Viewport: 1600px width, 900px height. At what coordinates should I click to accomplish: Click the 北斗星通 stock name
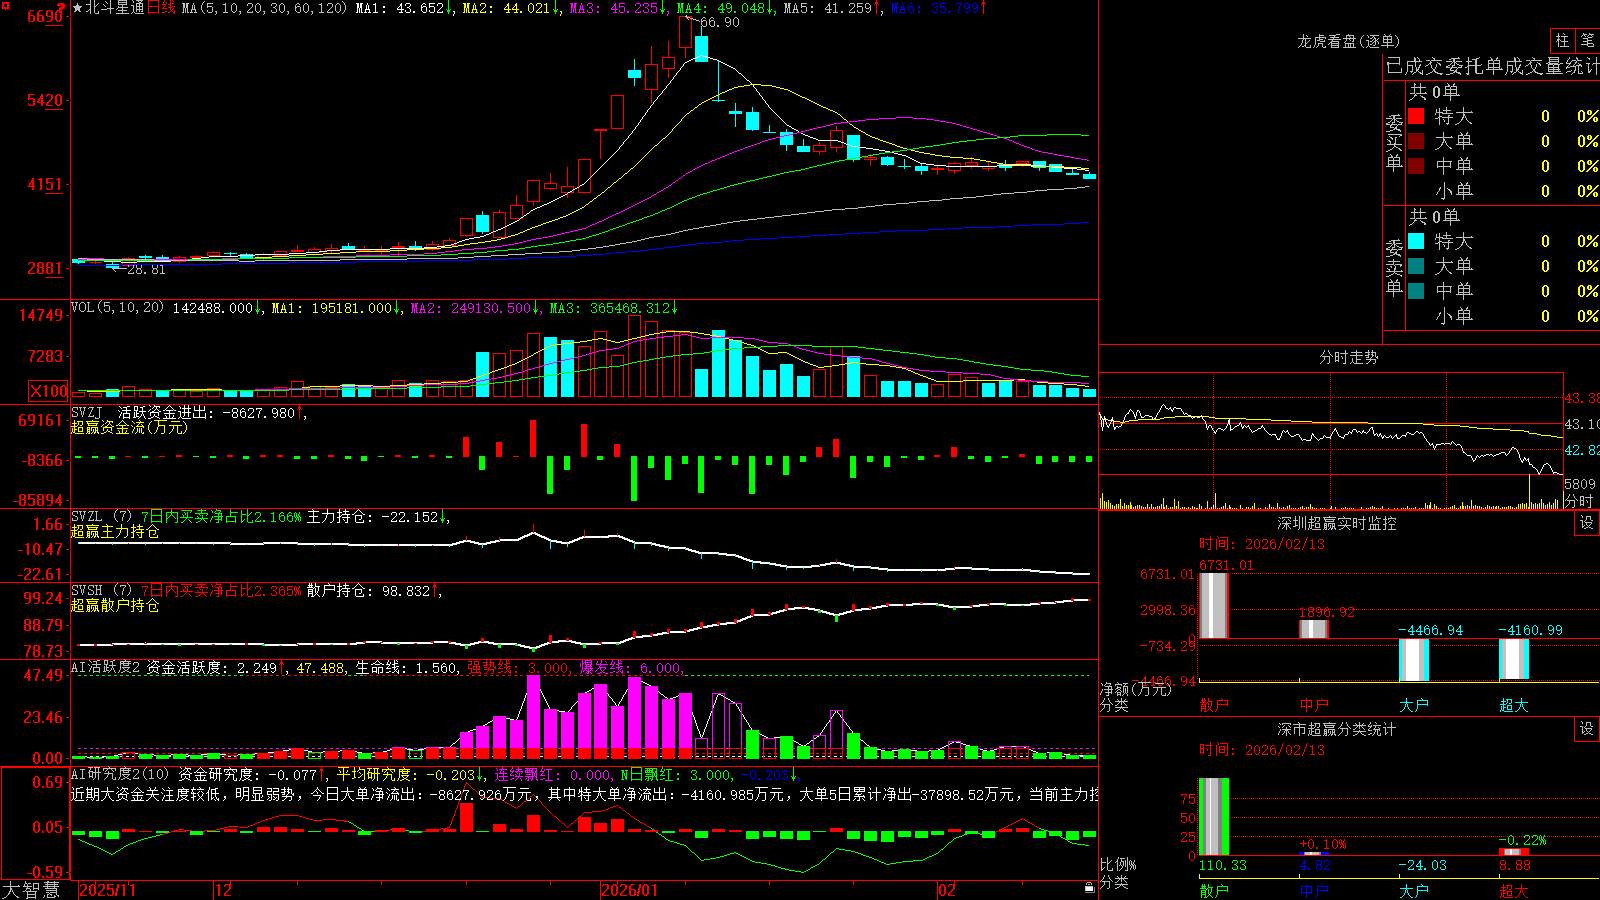coord(115,8)
